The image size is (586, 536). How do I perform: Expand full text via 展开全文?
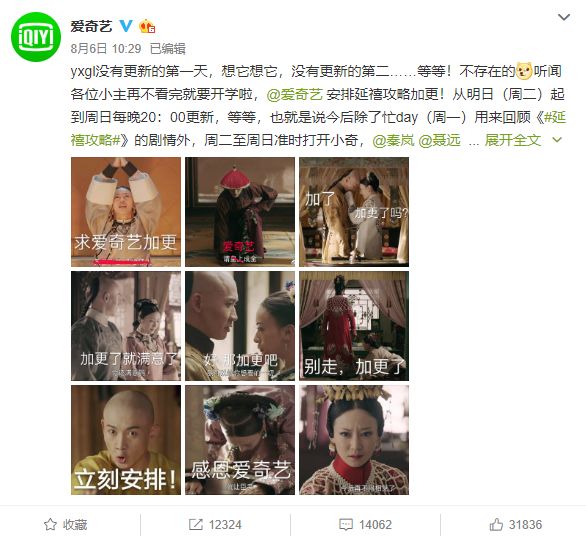(513, 140)
